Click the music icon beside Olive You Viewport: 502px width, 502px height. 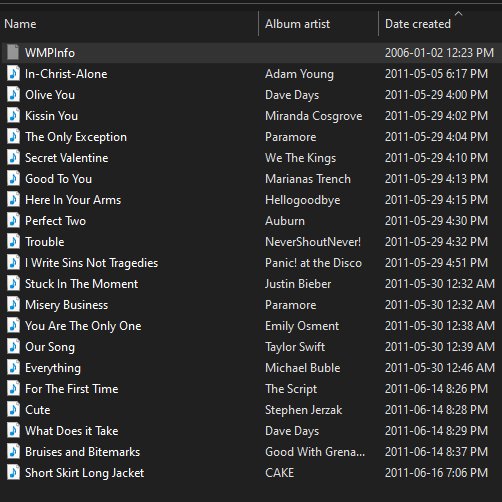13,94
